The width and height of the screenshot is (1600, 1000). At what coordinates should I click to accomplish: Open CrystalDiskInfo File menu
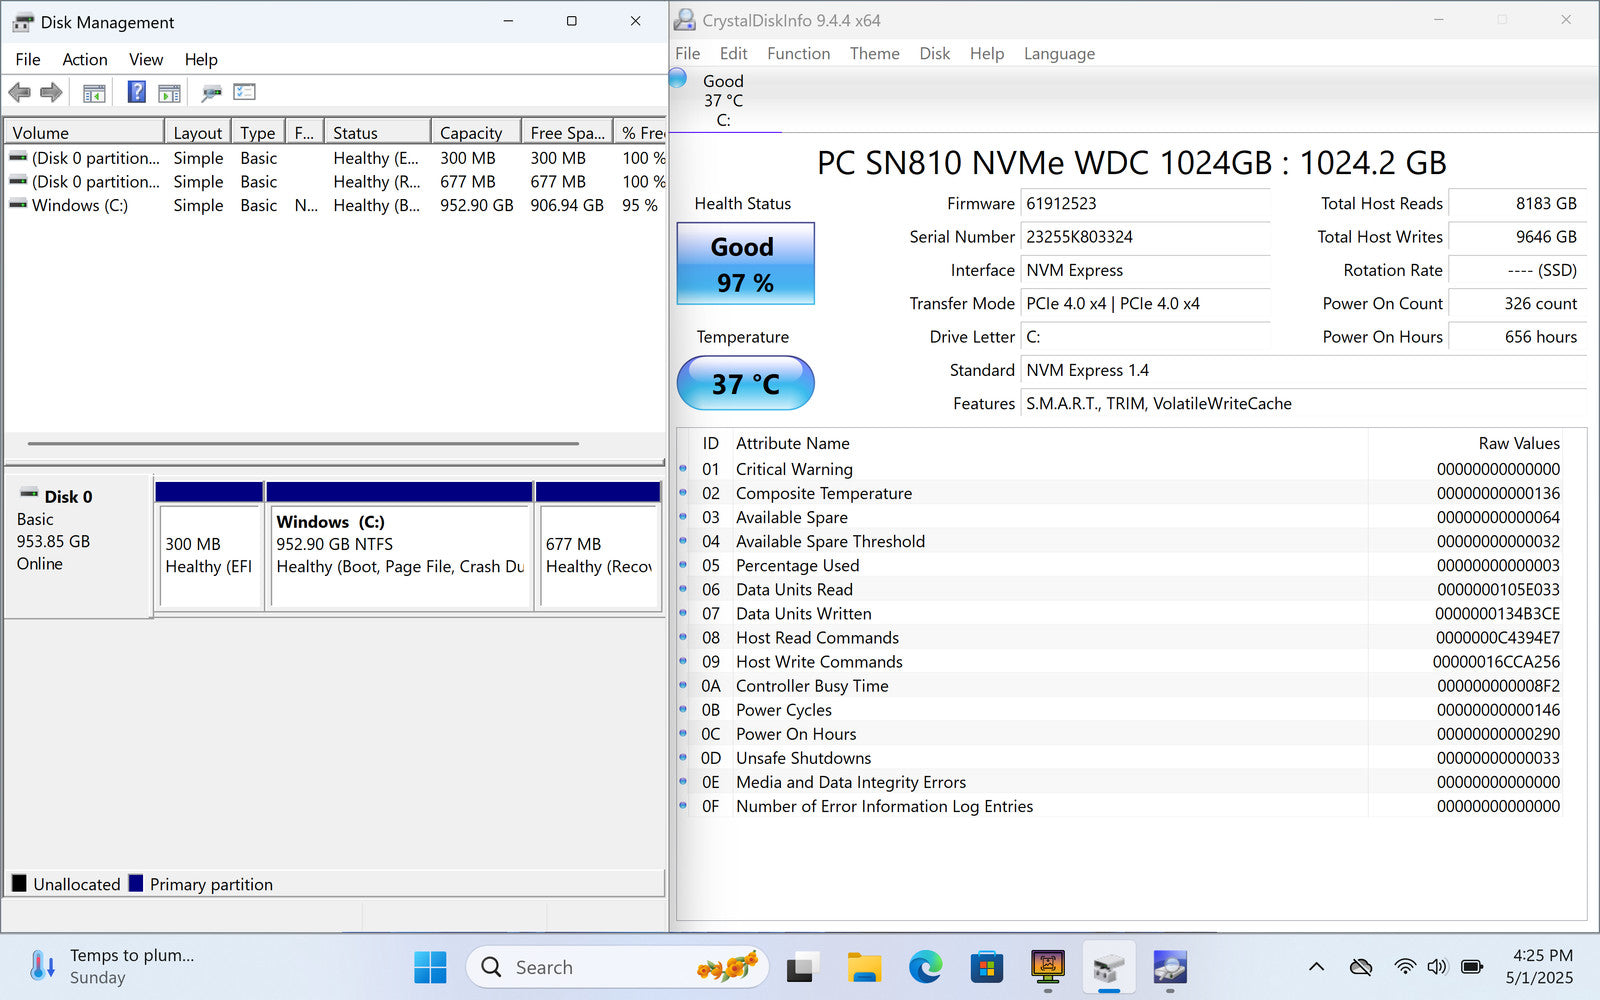click(688, 53)
